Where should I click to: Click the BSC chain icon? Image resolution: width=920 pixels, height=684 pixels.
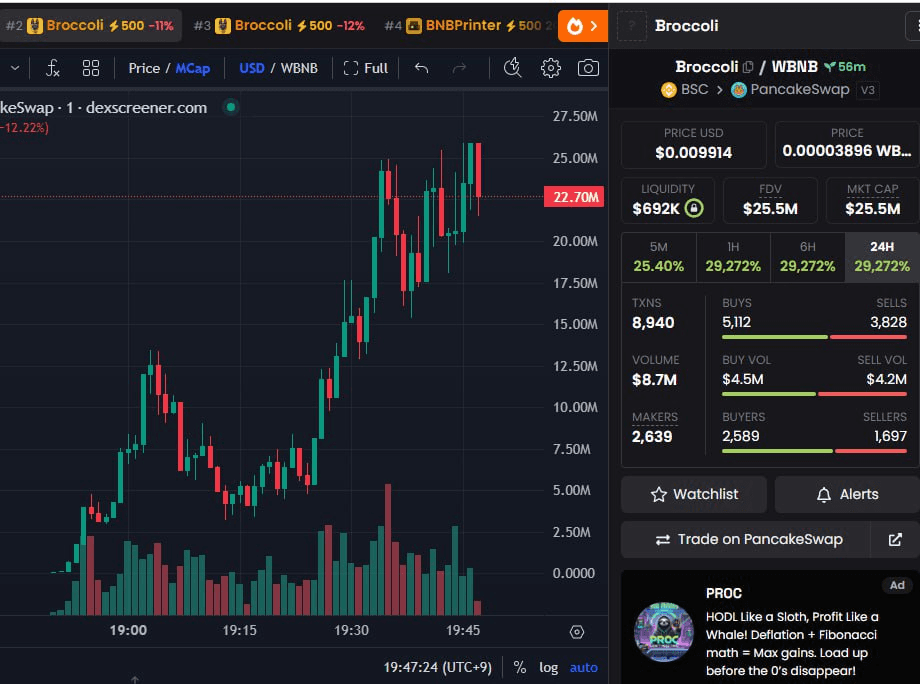click(x=669, y=90)
